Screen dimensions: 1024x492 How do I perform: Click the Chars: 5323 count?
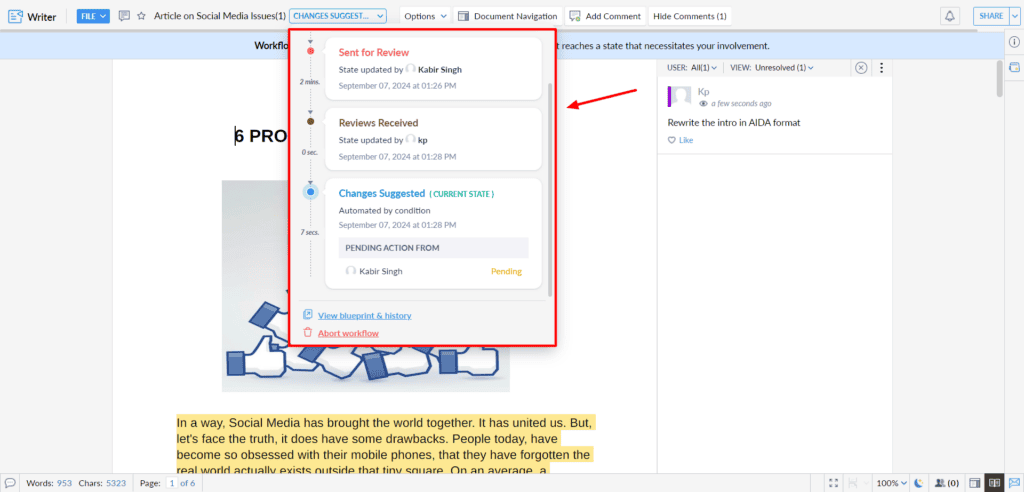(x=103, y=484)
